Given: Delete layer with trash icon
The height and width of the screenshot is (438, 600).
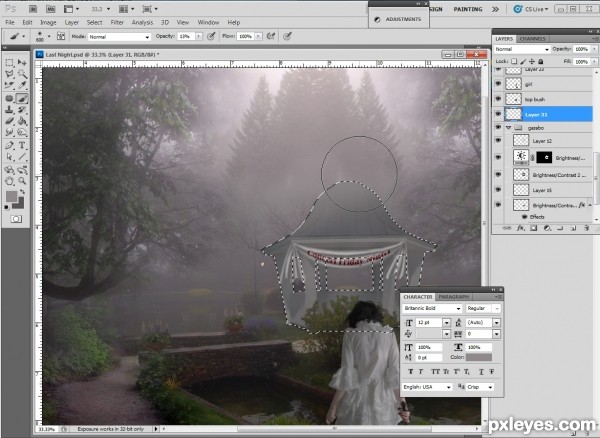Looking at the screenshot, I should [587, 228].
